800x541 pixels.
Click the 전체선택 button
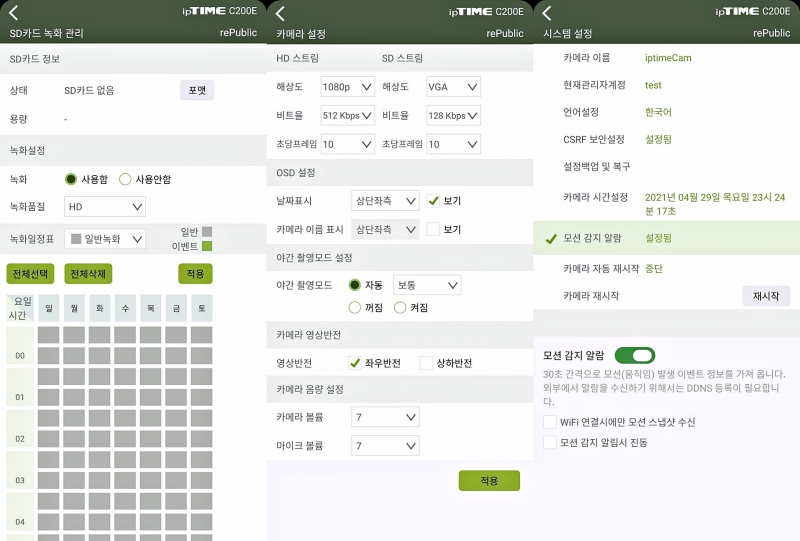(30, 274)
